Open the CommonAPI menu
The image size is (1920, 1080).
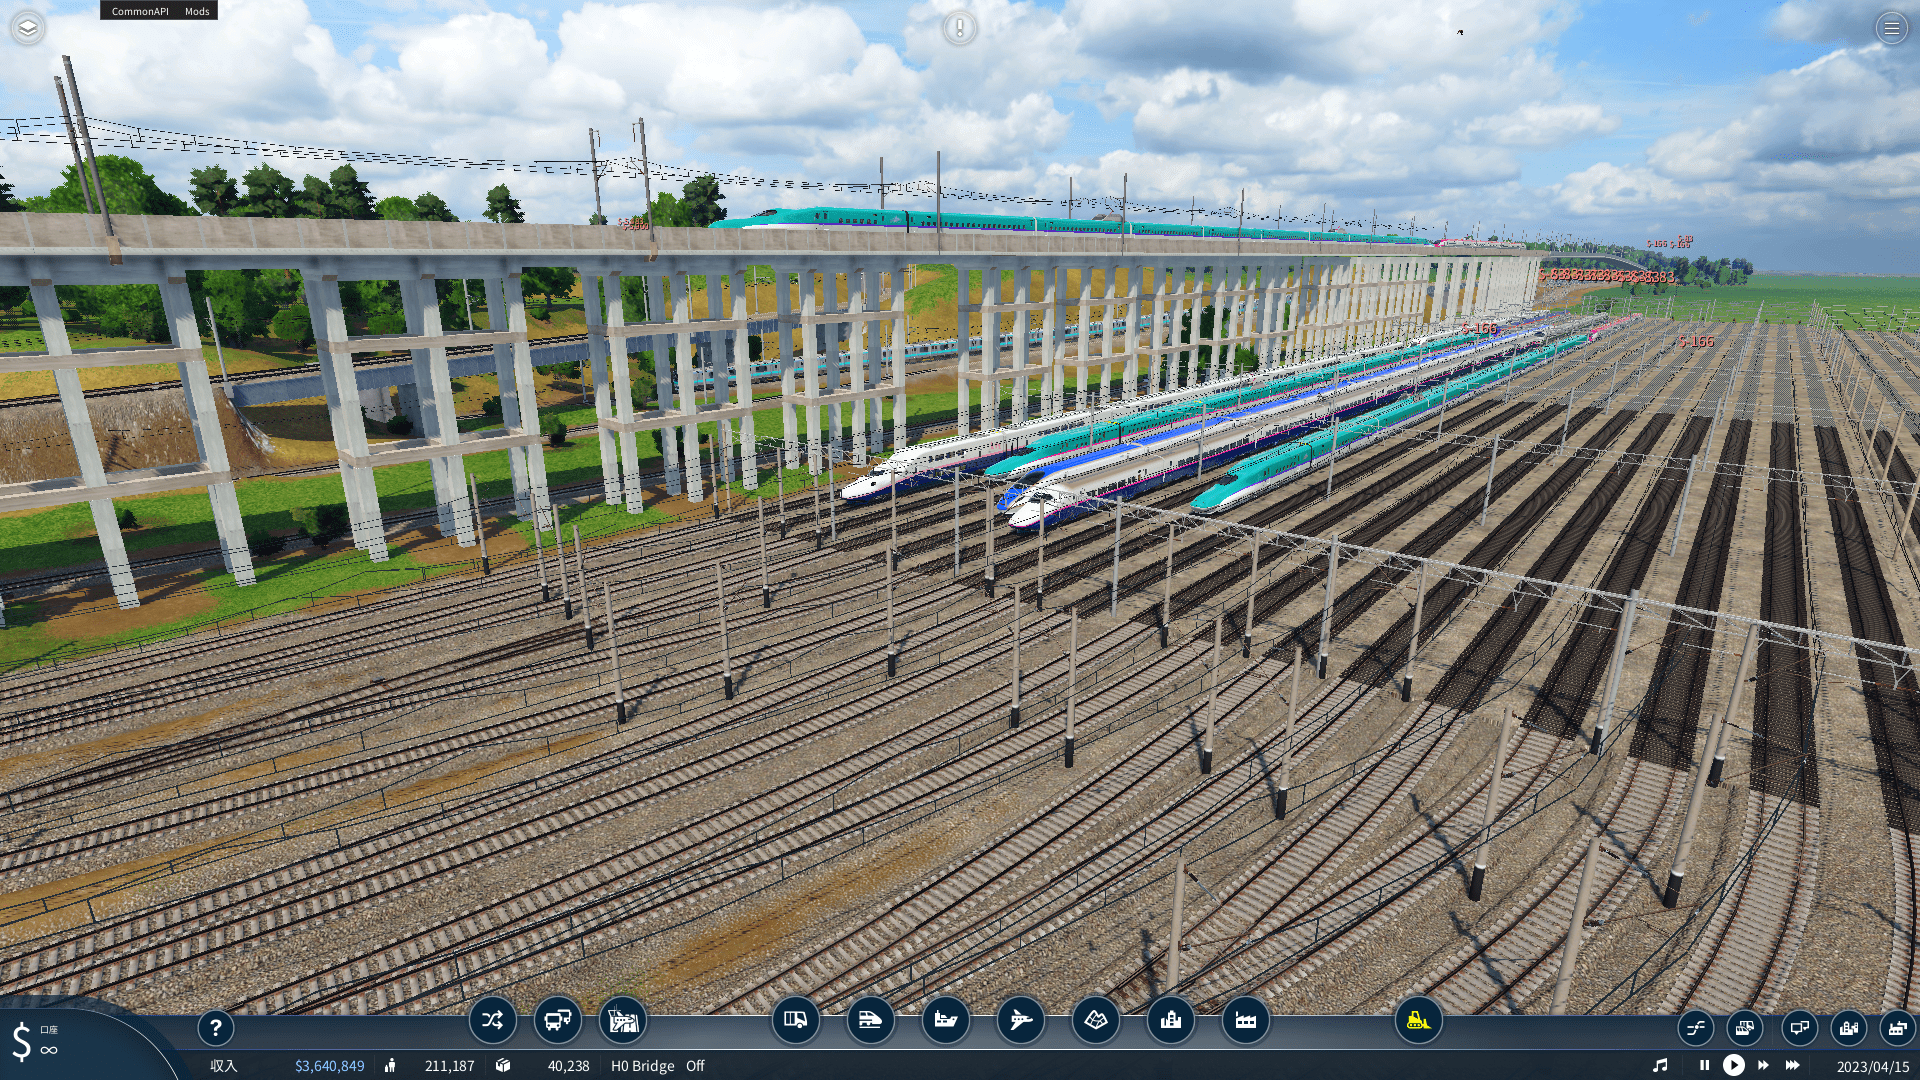point(140,11)
